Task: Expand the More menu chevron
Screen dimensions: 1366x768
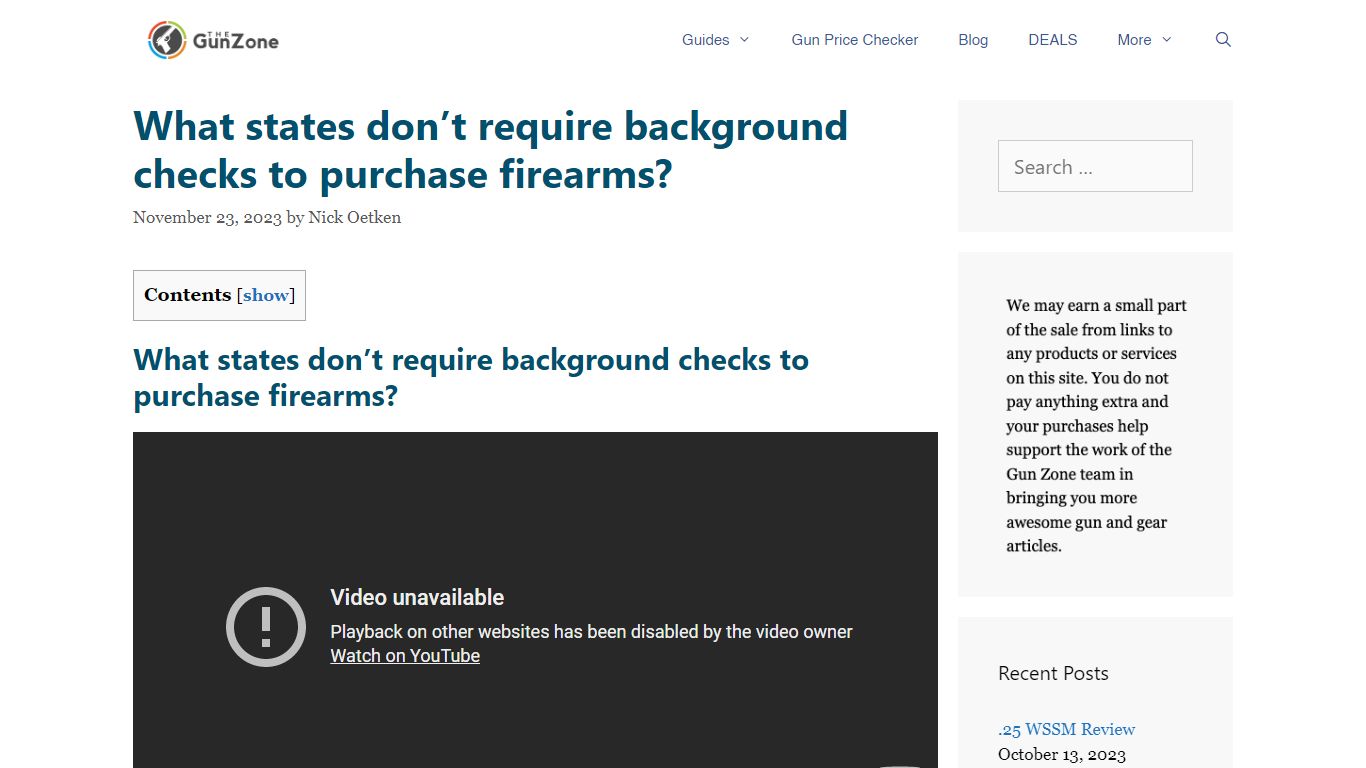Action: click(x=1166, y=40)
